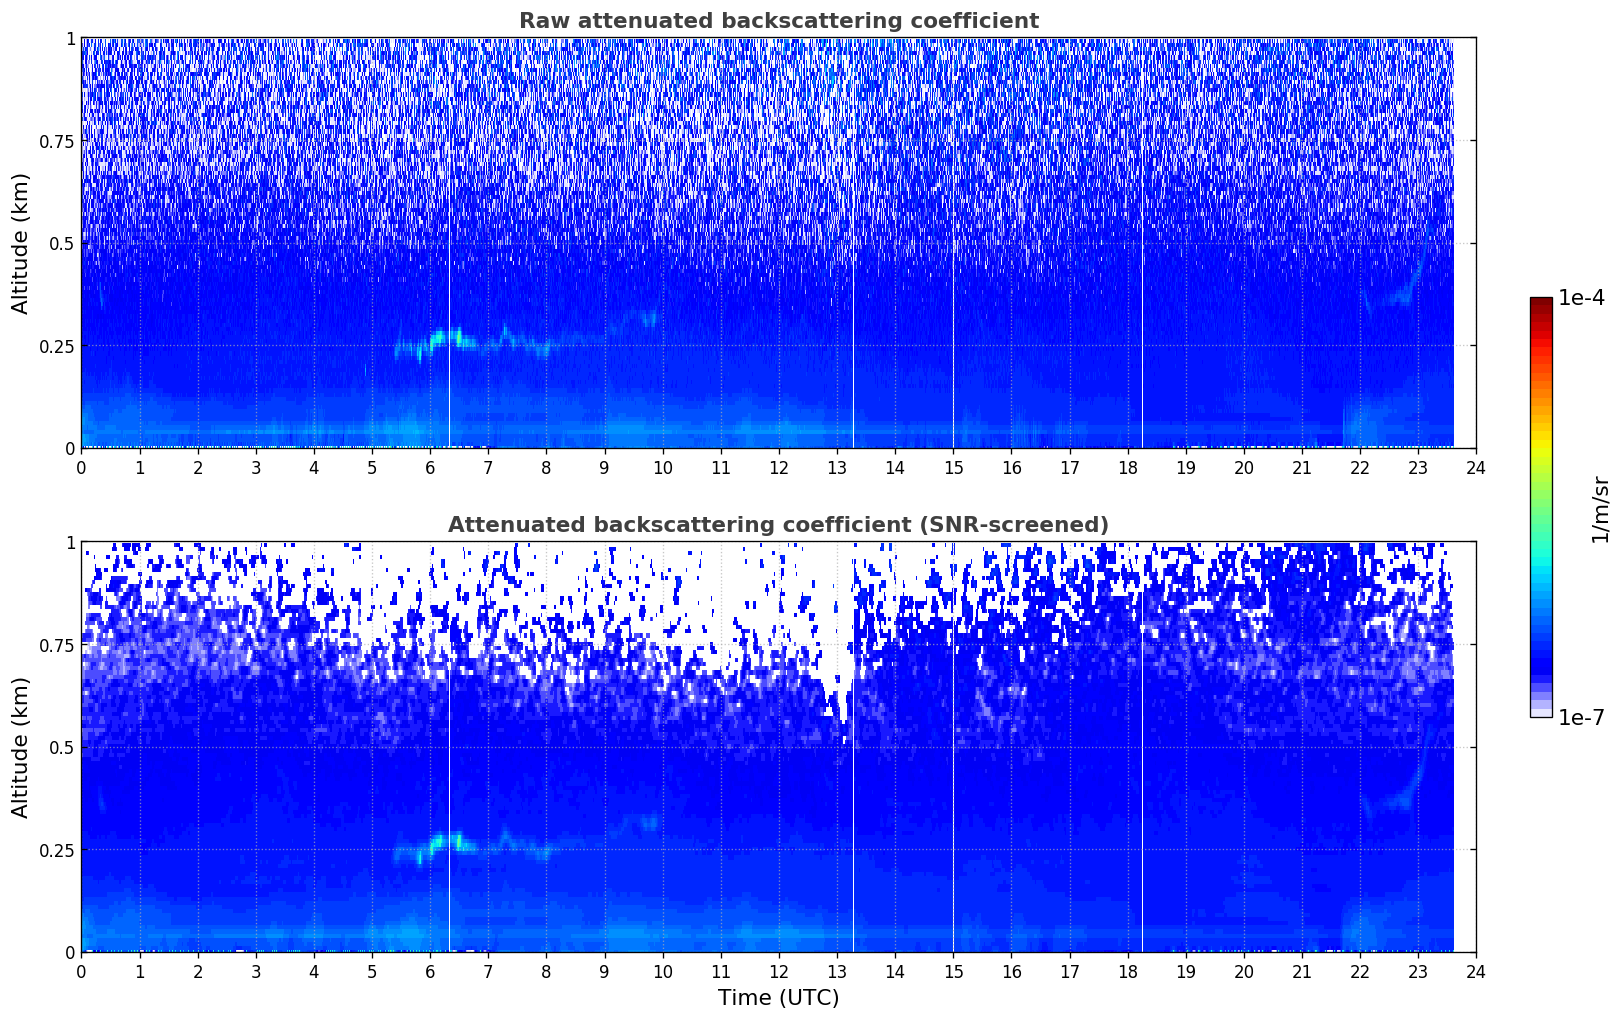Select the bottom plot's "Altitude (km)" axis label
This screenshot has width=1621, height=1020.
[x=21, y=747]
